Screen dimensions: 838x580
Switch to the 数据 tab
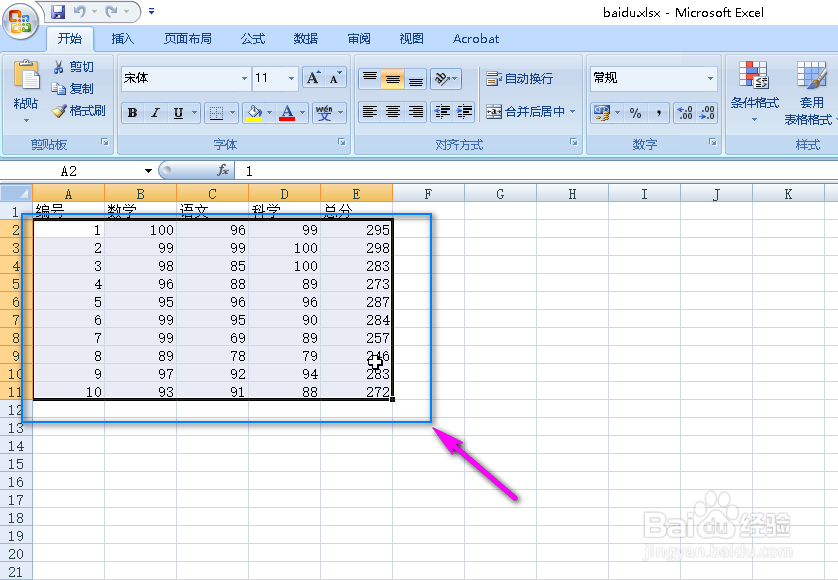[x=306, y=39]
